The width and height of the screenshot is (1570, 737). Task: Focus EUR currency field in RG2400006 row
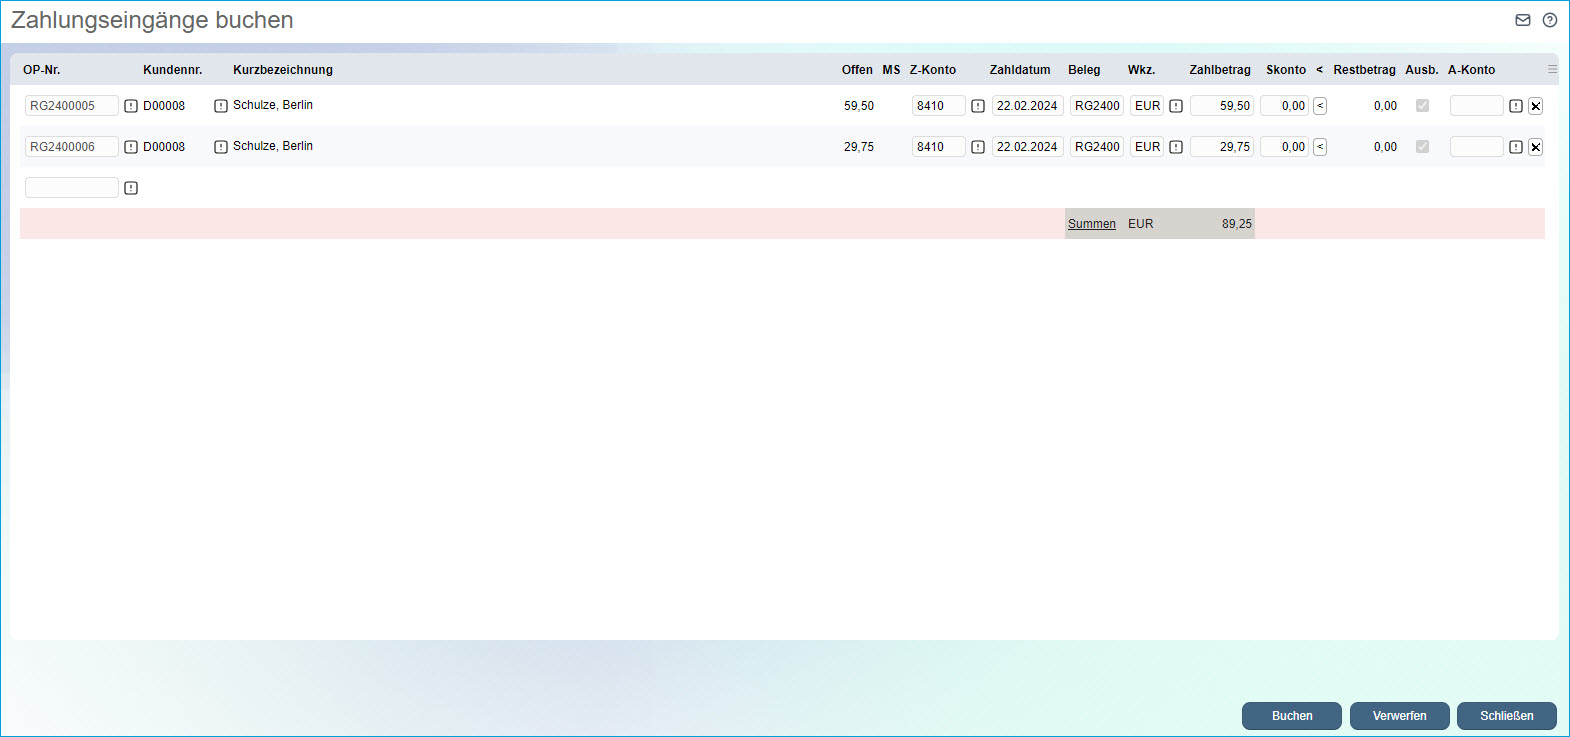1147,147
